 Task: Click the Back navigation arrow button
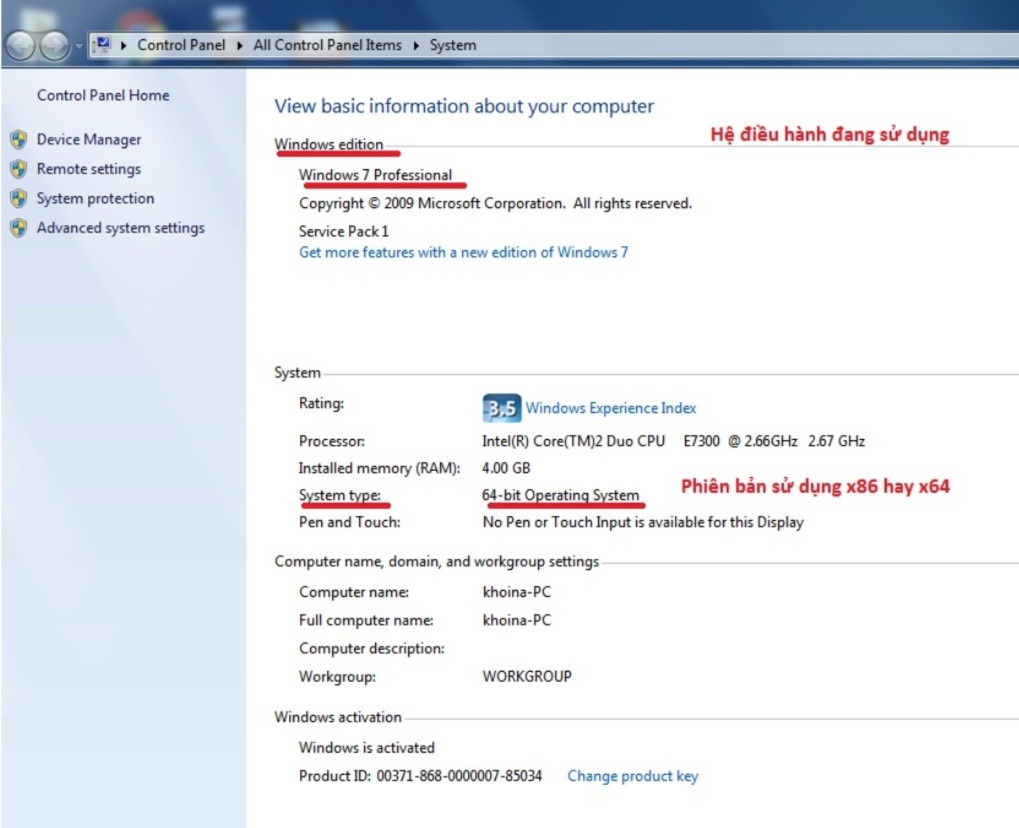[x=19, y=45]
